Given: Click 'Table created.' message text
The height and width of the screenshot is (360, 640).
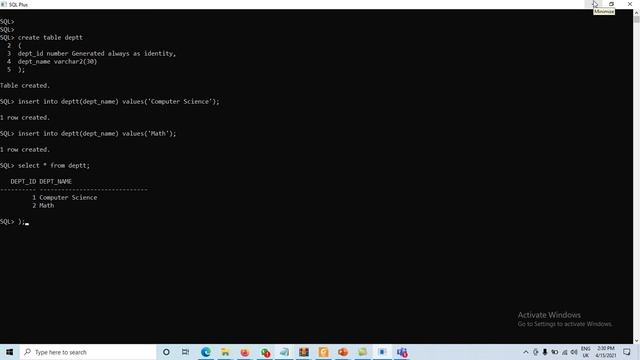Looking at the screenshot, I should tap(25, 85).
